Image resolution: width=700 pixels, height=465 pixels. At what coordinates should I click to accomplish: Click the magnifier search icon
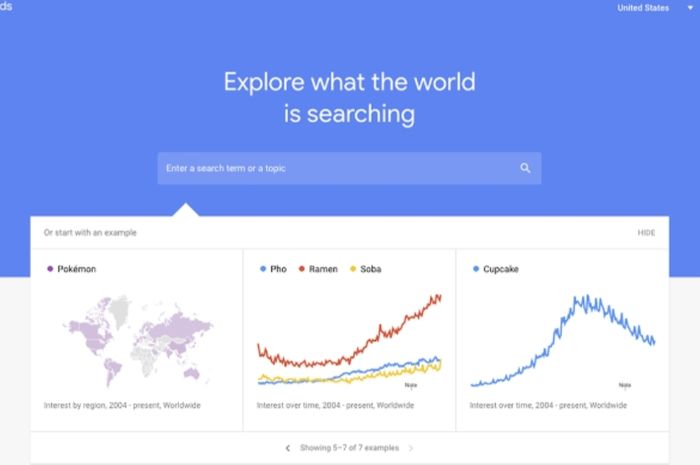pyautogui.click(x=525, y=168)
